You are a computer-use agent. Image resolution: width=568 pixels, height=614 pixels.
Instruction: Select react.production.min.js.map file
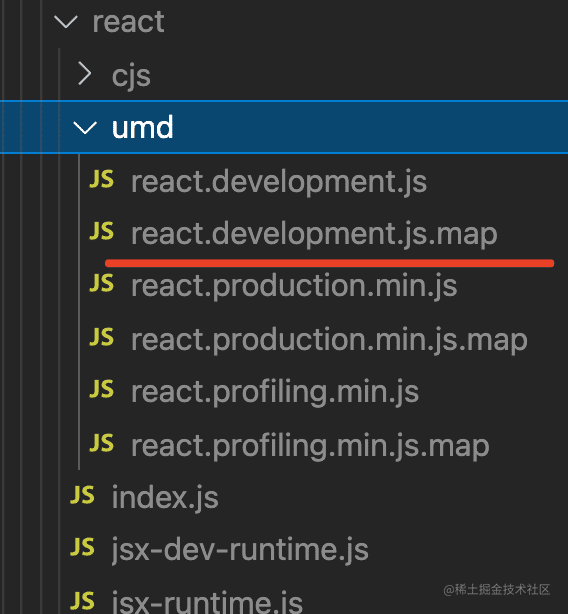coord(329,340)
